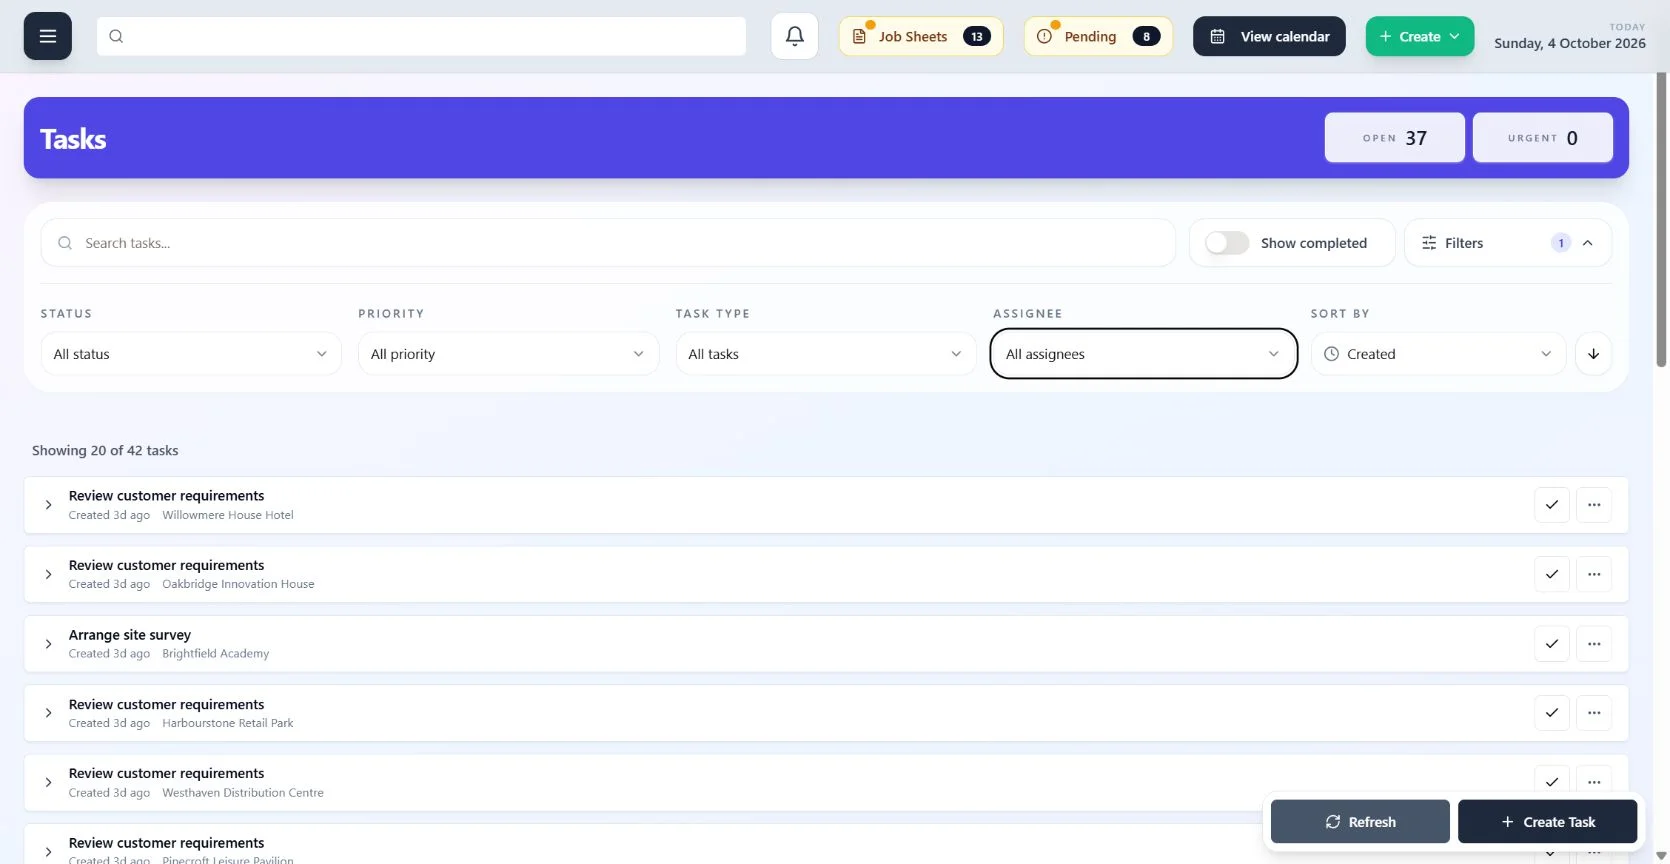Open Pending items
This screenshot has height=864, width=1670.
tap(1098, 36)
